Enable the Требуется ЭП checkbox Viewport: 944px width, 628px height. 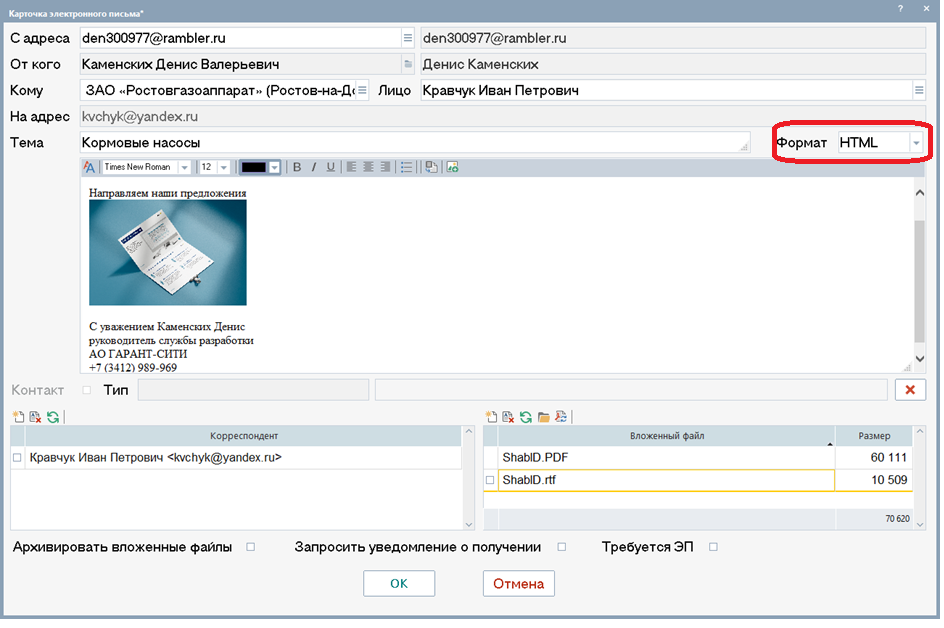(713, 547)
